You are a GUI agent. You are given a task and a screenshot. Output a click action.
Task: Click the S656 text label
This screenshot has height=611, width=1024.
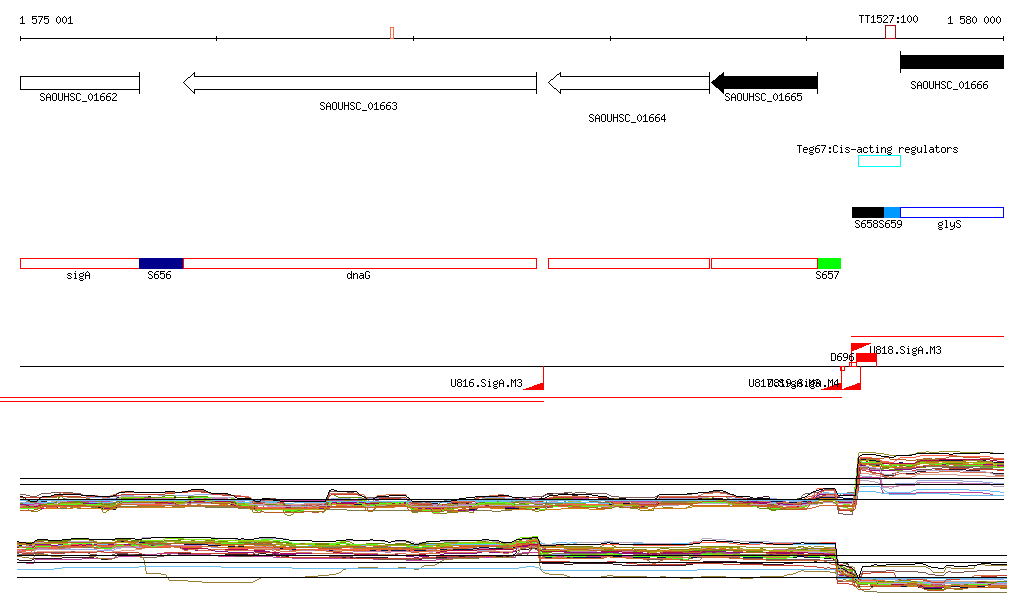click(159, 275)
